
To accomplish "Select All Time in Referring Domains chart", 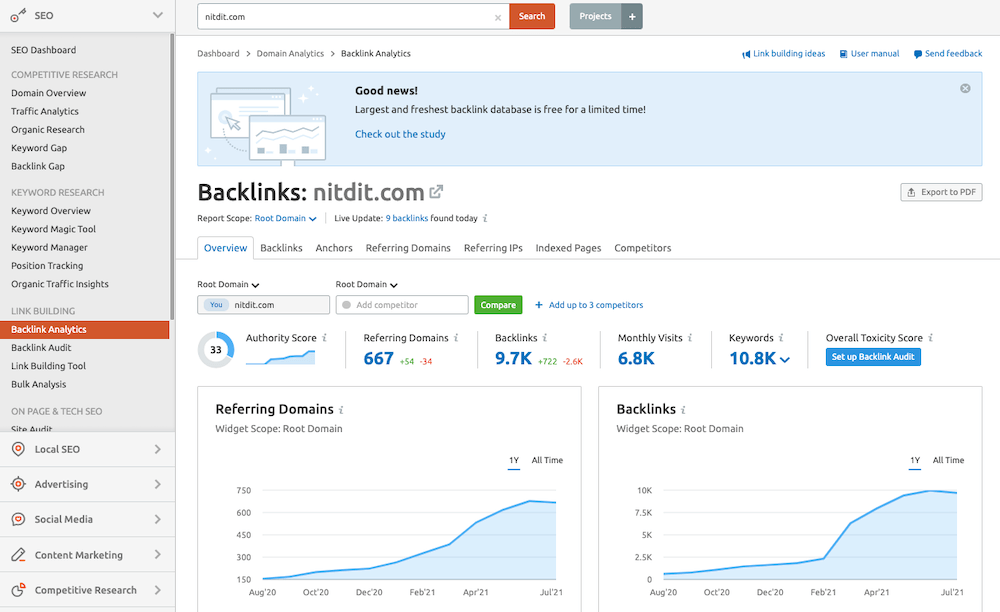I will pyautogui.click(x=547, y=460).
